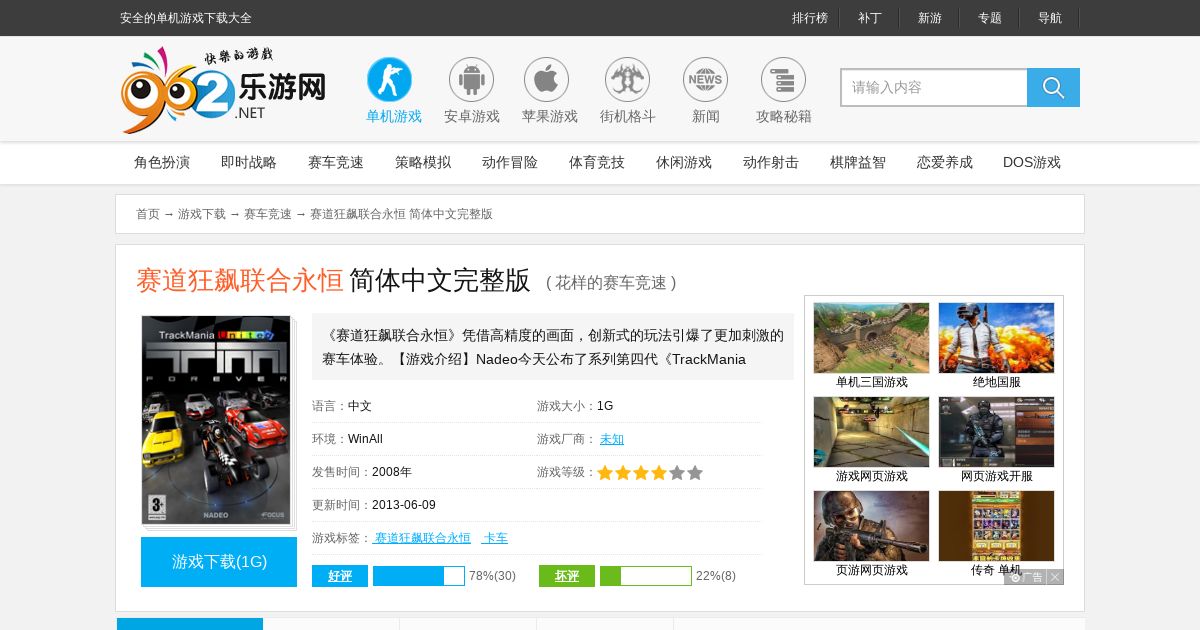Click the game title 赛道狂飙联合永恒
1200x630 pixels.
tap(240, 280)
